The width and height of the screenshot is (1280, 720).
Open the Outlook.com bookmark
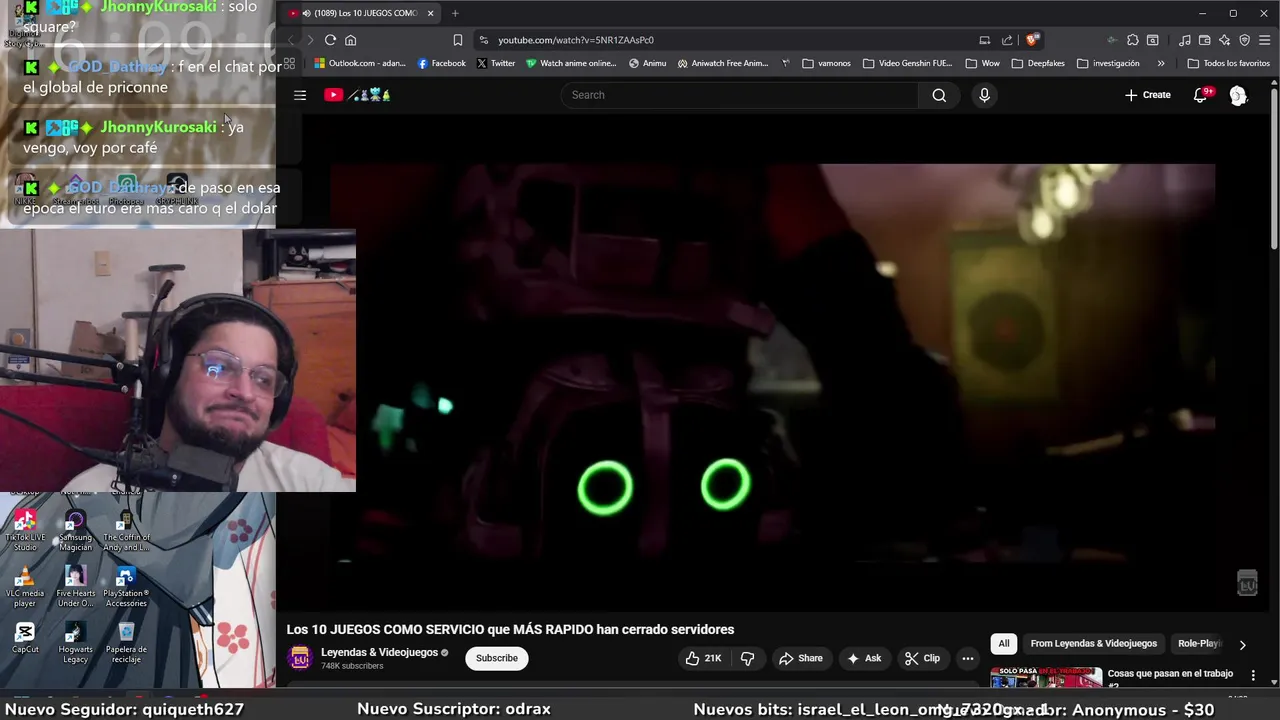coord(360,63)
